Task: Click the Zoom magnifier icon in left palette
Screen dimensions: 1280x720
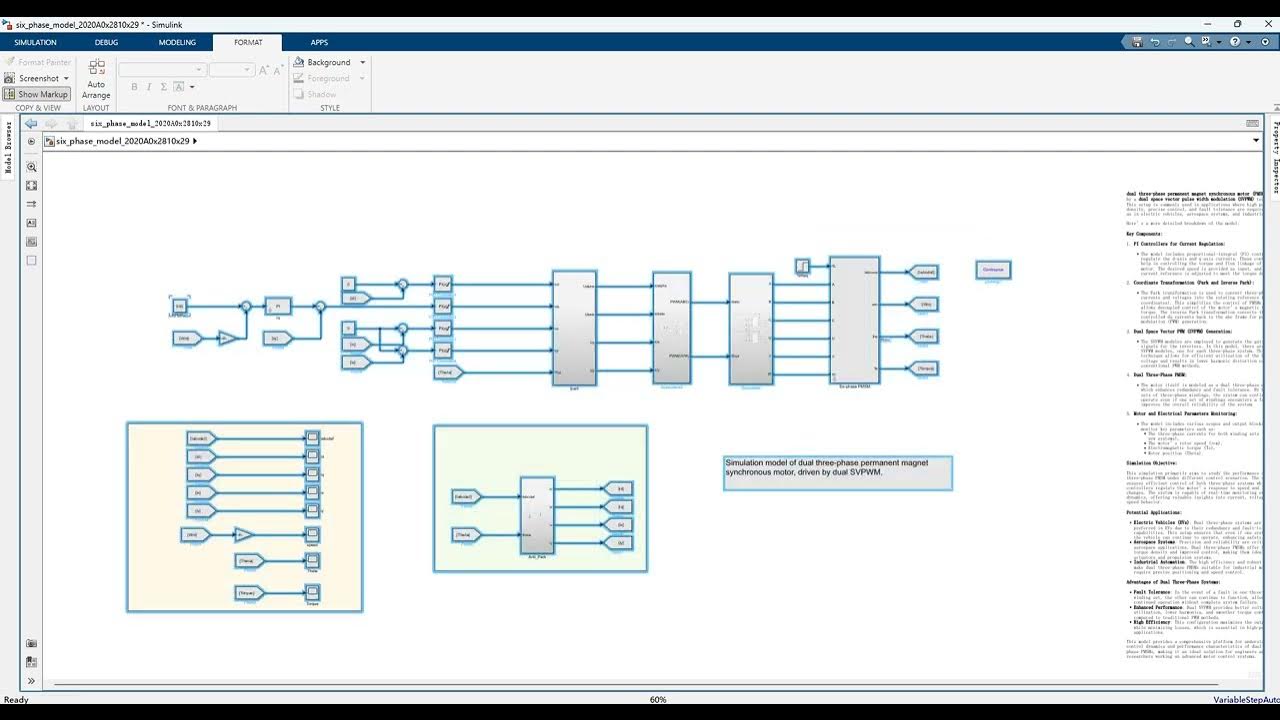Action: pos(31,167)
